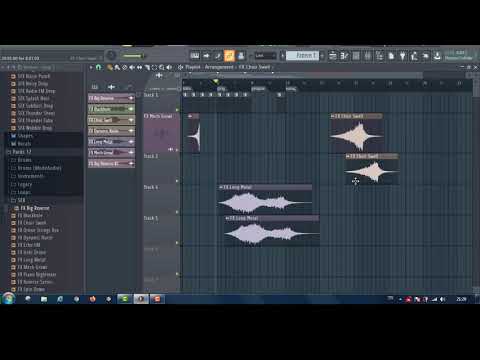This screenshot has width=480, height=360.
Task: Open the clip menu arrow of FX Long Metal on Track 4
Action: (x=221, y=187)
